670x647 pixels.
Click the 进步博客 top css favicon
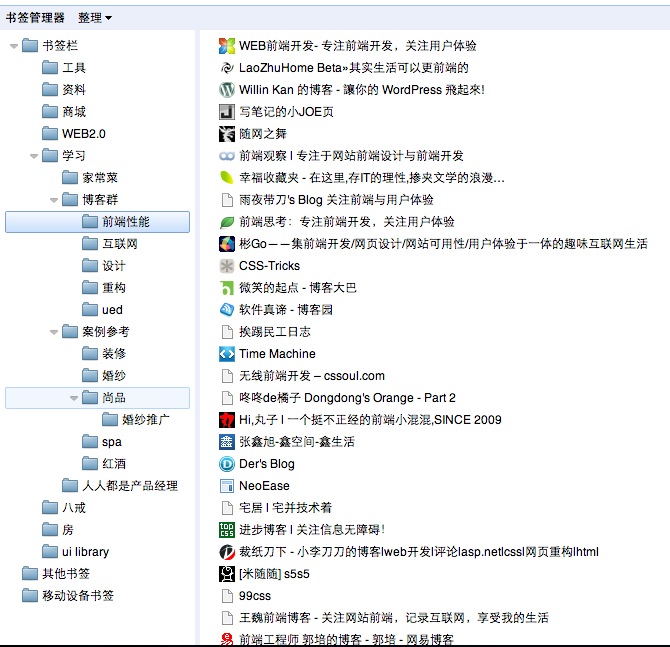(227, 530)
